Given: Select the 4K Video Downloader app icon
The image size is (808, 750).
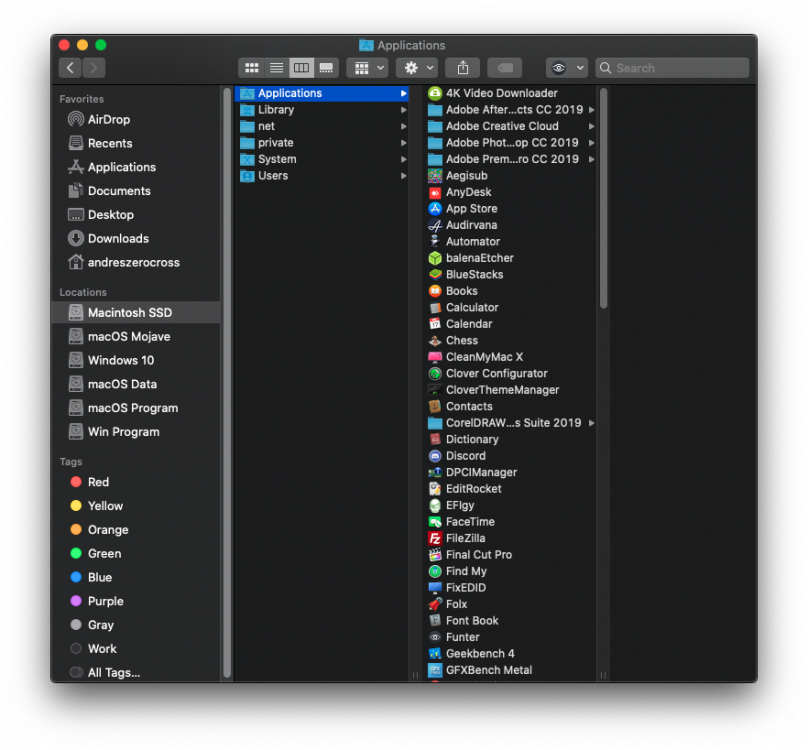Looking at the screenshot, I should [x=435, y=93].
